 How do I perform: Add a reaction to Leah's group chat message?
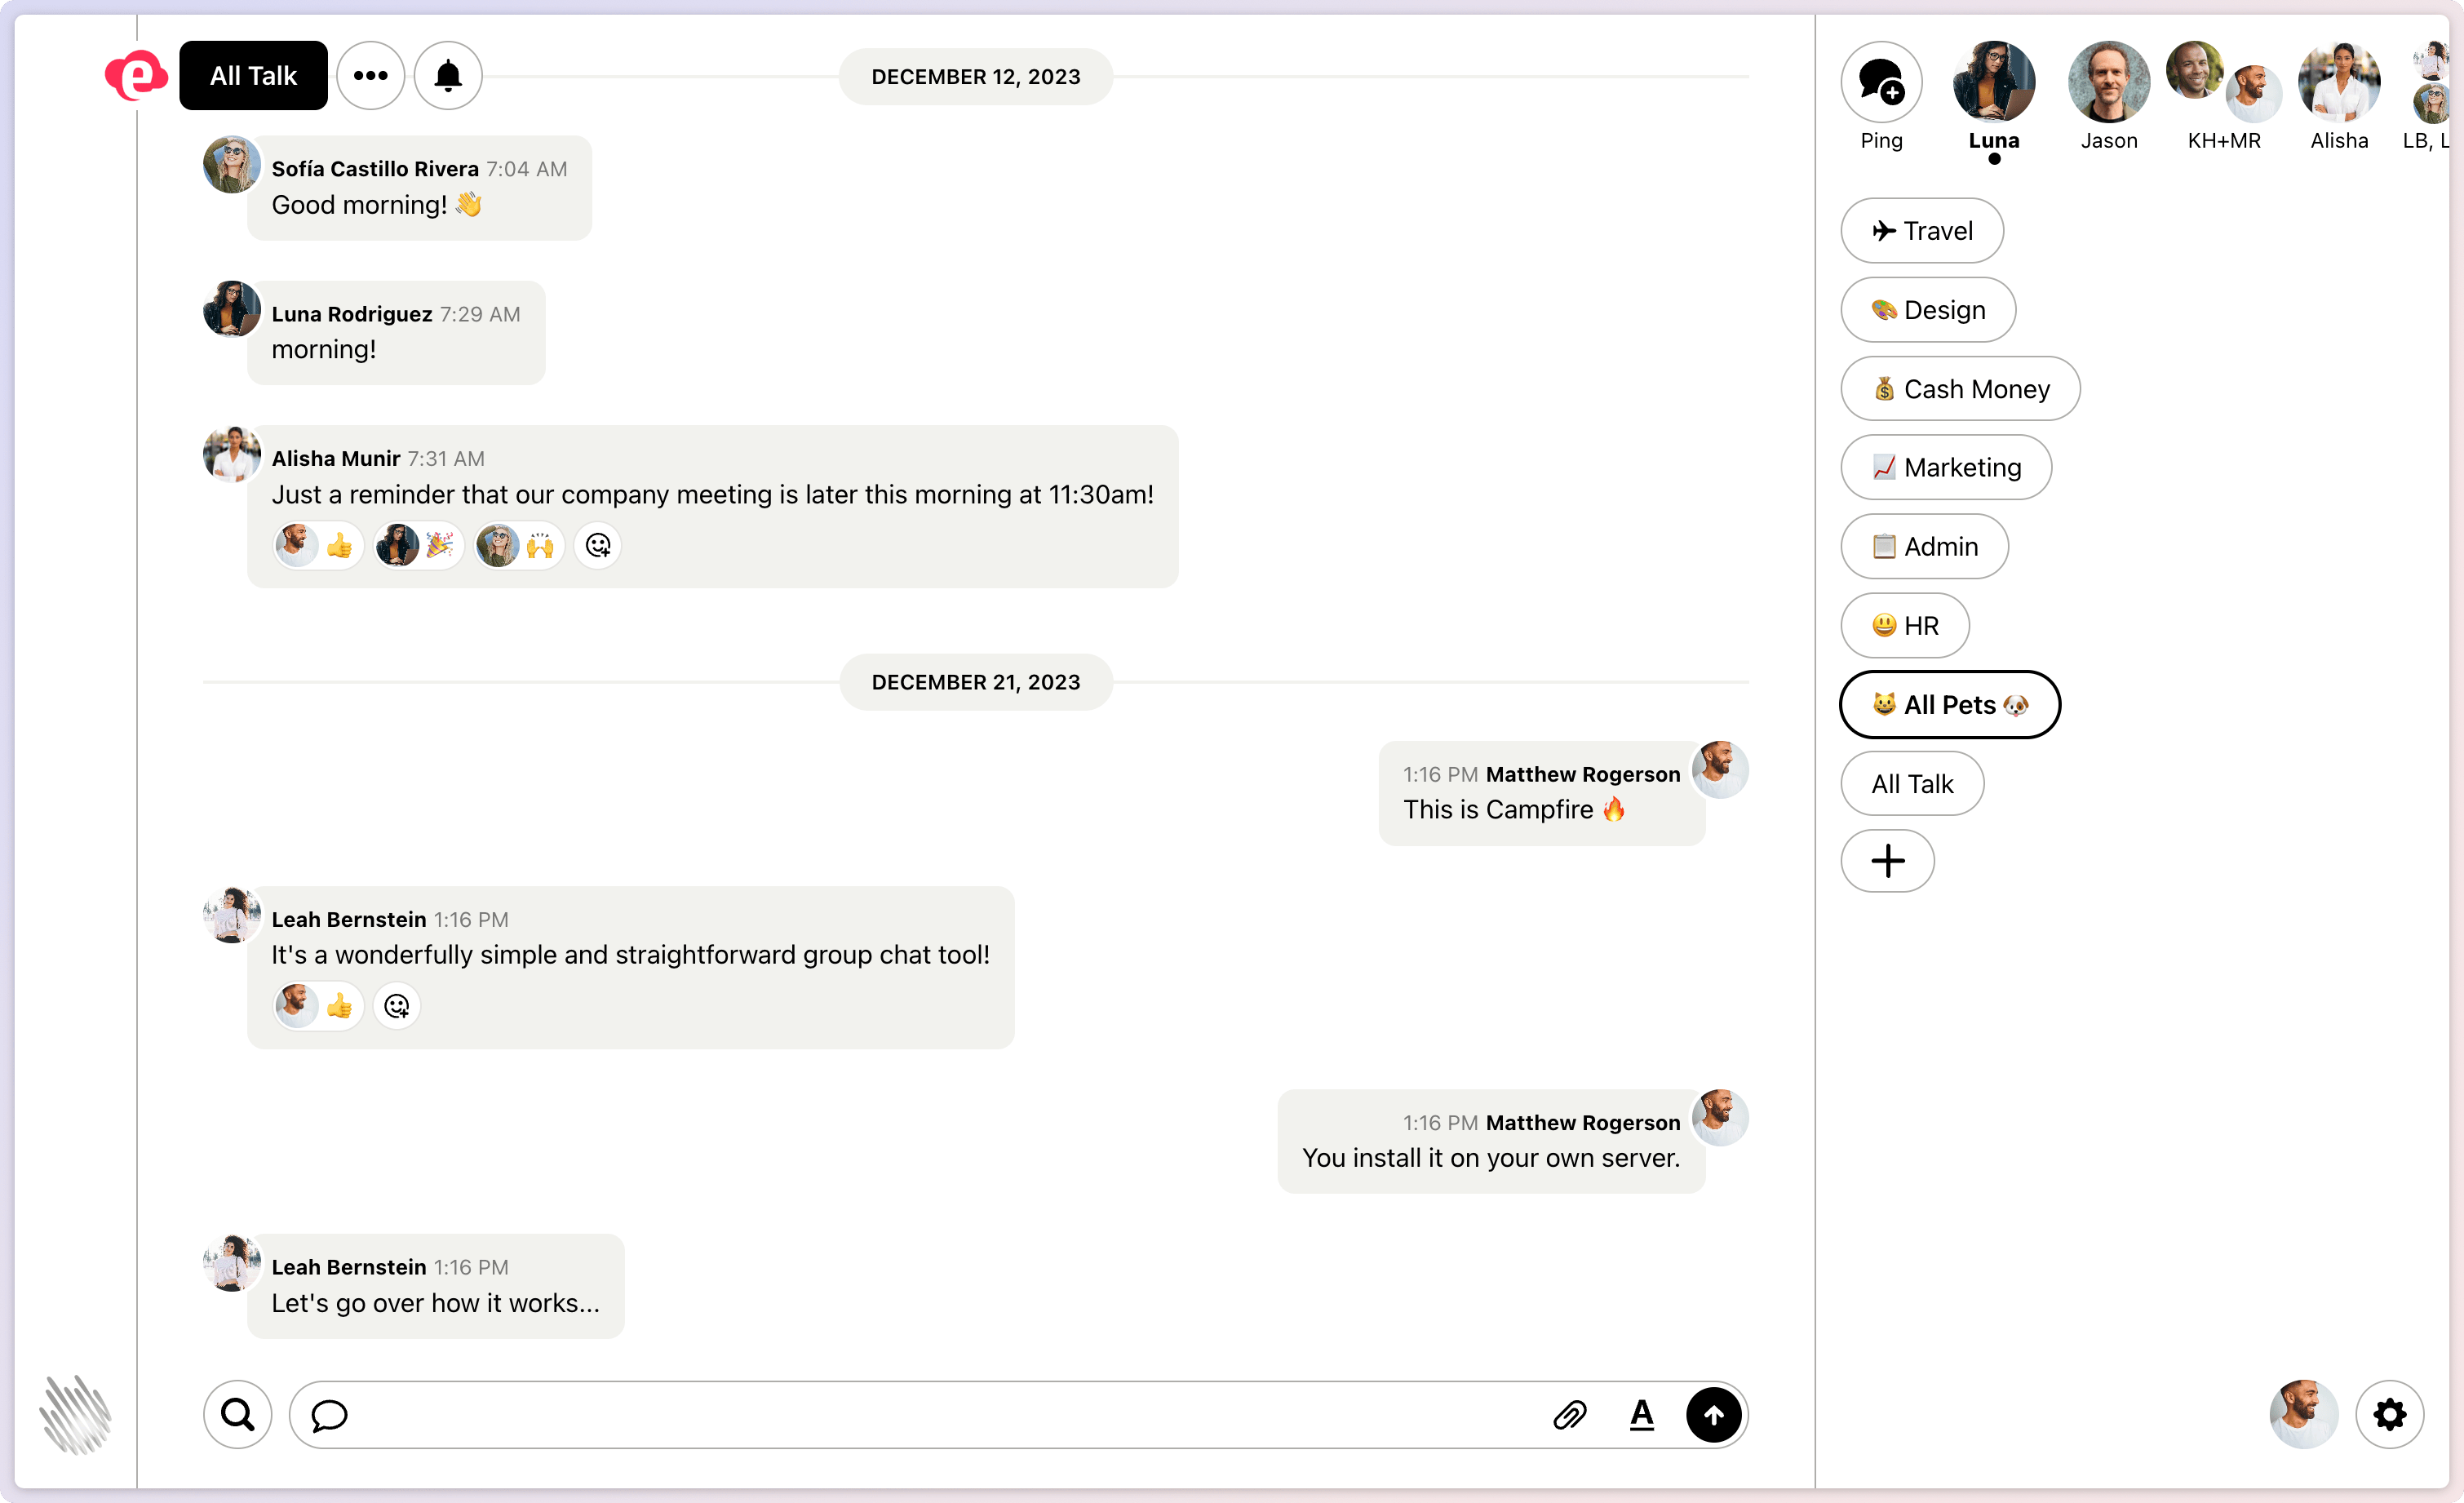pyautogui.click(x=397, y=1006)
